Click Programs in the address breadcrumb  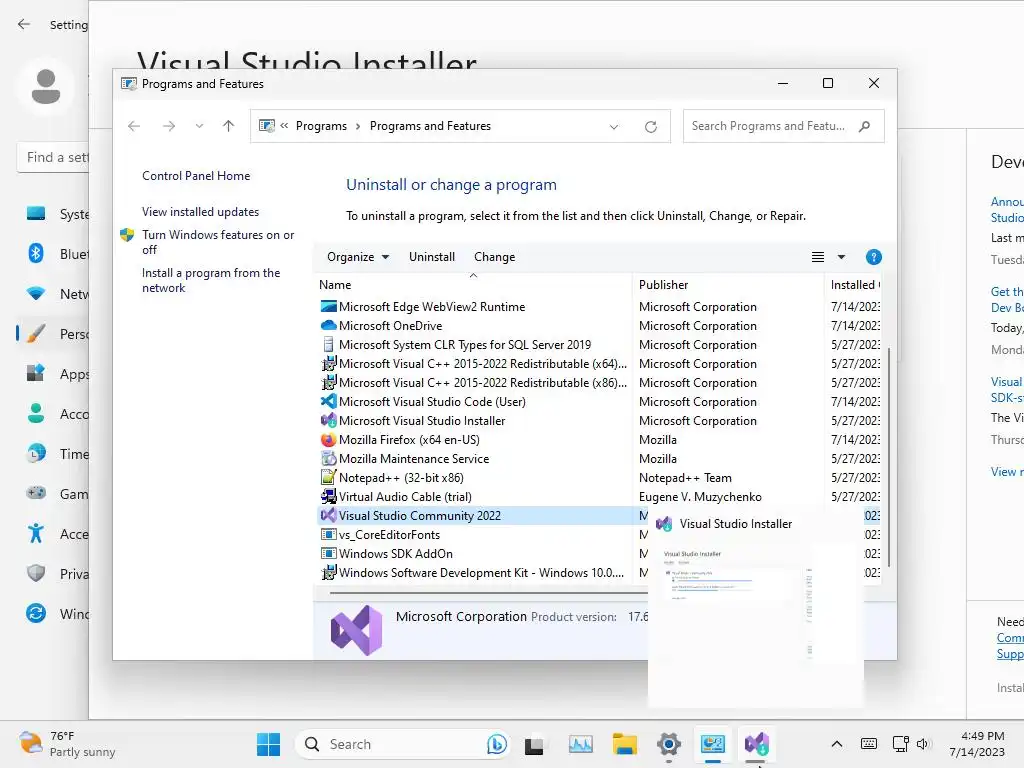(x=321, y=126)
